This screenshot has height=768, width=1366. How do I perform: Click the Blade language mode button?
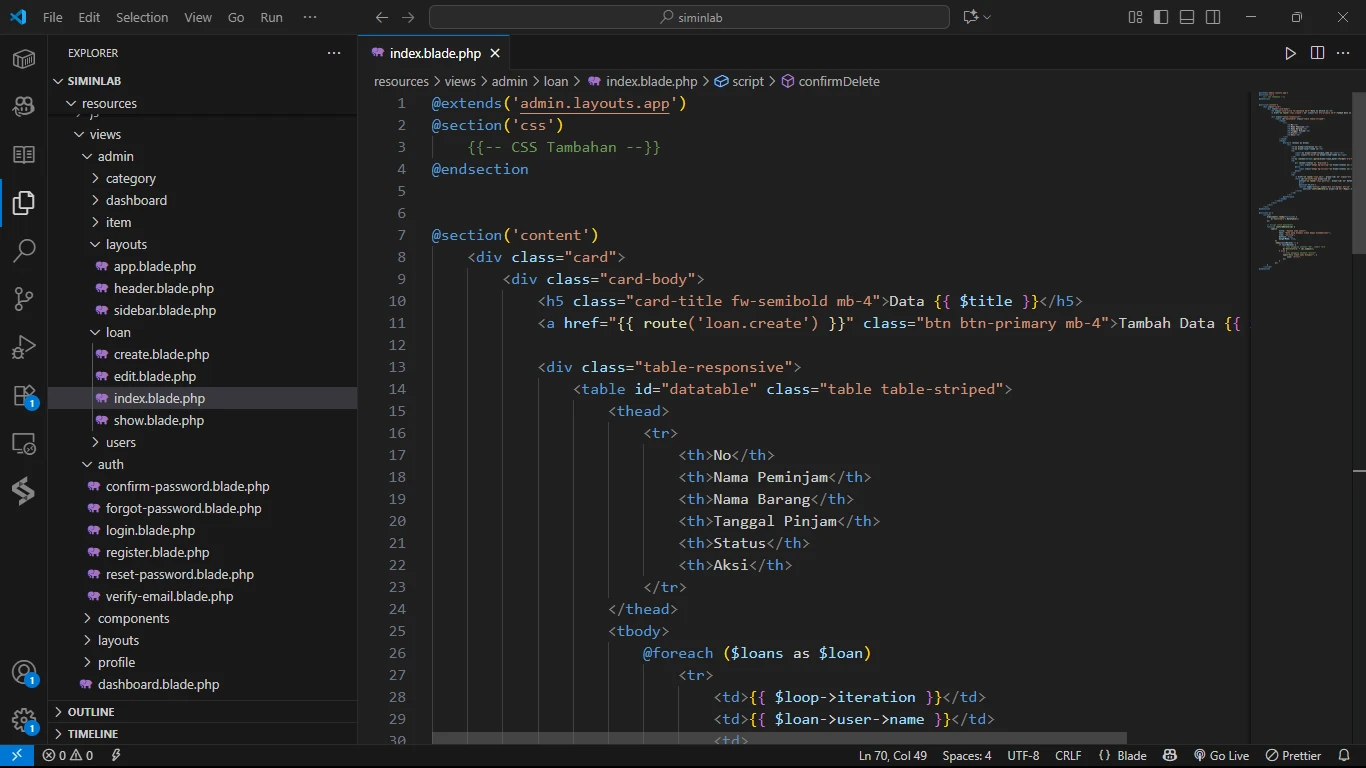(1122, 756)
